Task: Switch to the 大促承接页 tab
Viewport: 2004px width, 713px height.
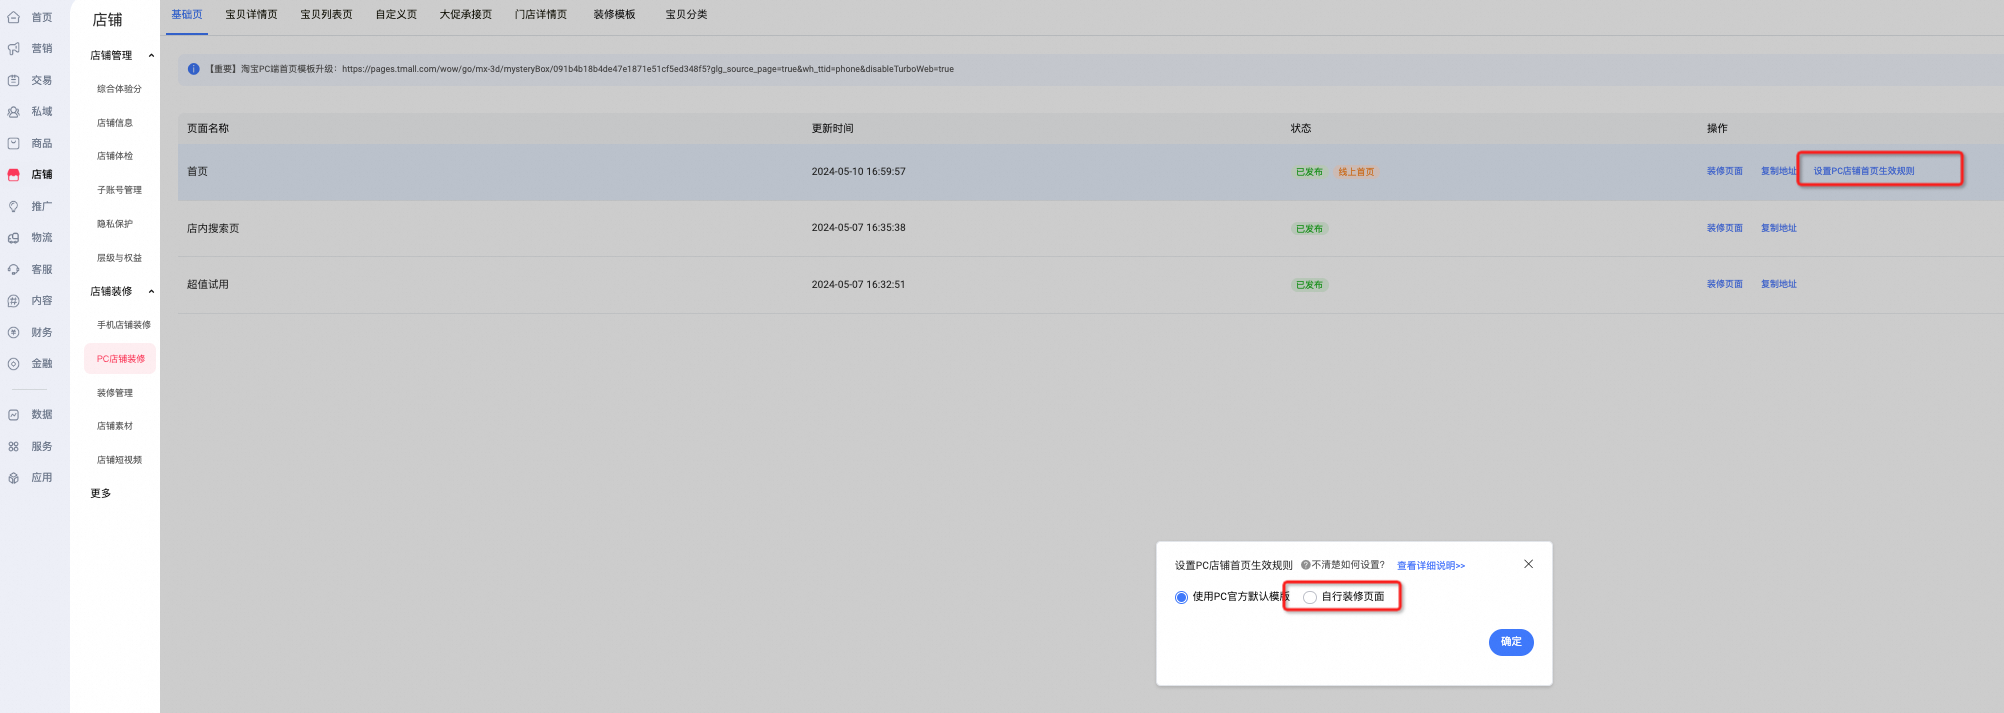Action: click(x=466, y=15)
